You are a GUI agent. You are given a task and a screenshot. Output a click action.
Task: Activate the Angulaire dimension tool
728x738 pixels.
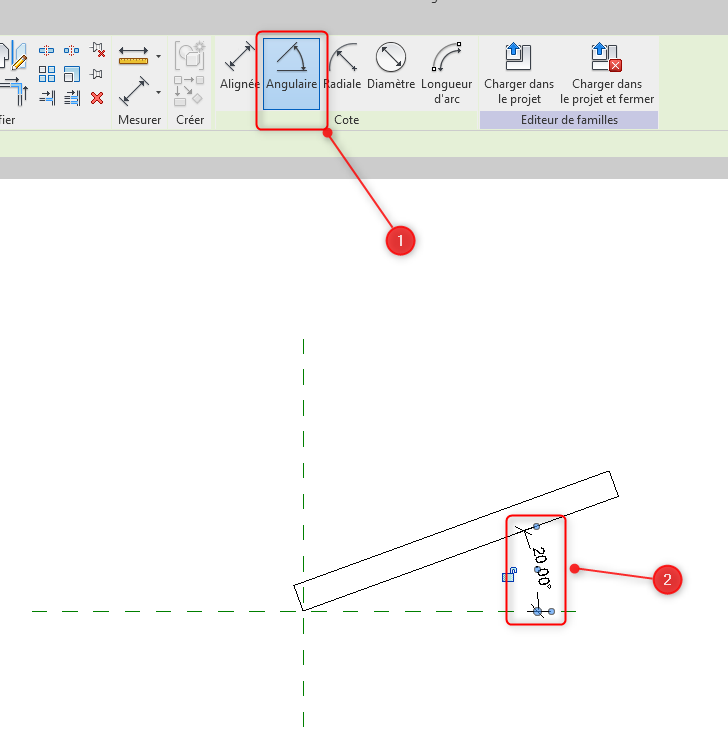pos(291,72)
